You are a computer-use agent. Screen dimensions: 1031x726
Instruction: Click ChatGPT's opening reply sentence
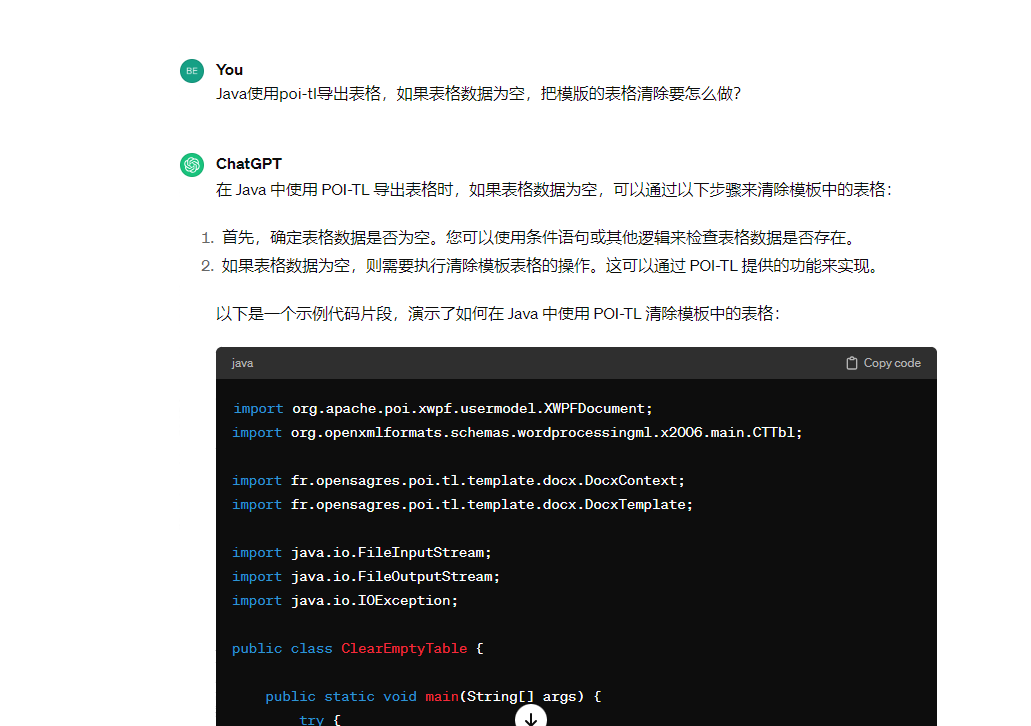point(553,189)
